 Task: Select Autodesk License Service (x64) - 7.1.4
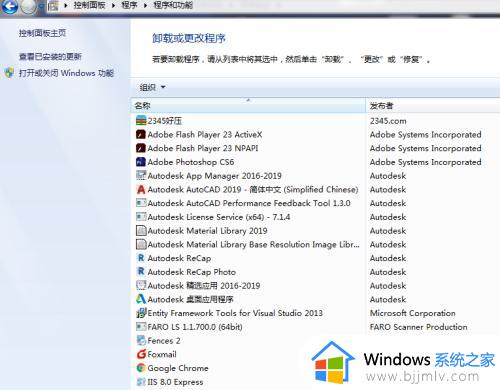pos(219,217)
